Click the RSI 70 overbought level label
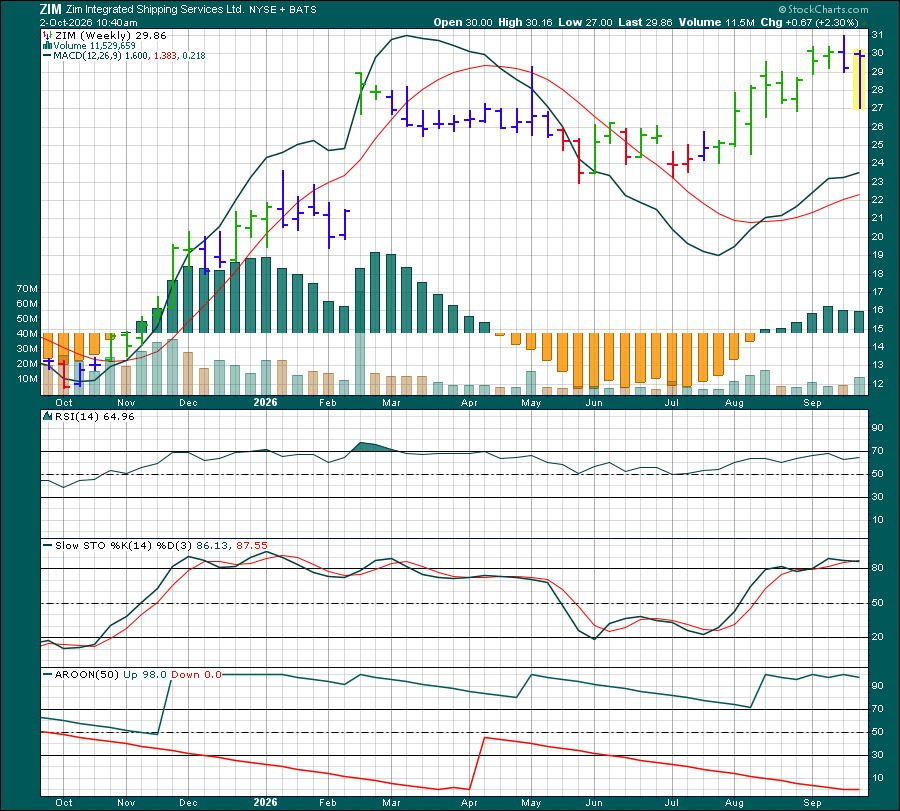This screenshot has height=811, width=900. point(878,451)
